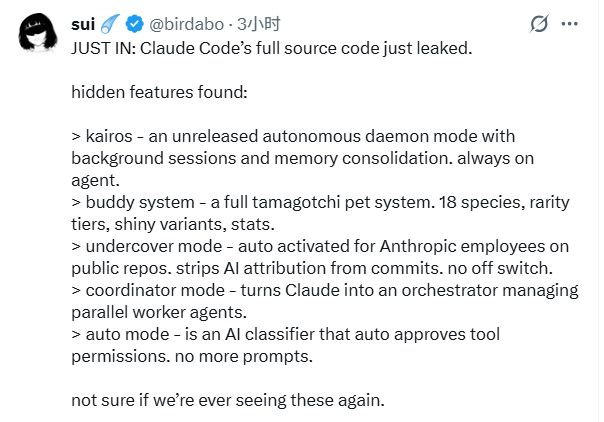Open the sui profile avatar
Viewport: 604px width, 422px height.
click(37, 38)
